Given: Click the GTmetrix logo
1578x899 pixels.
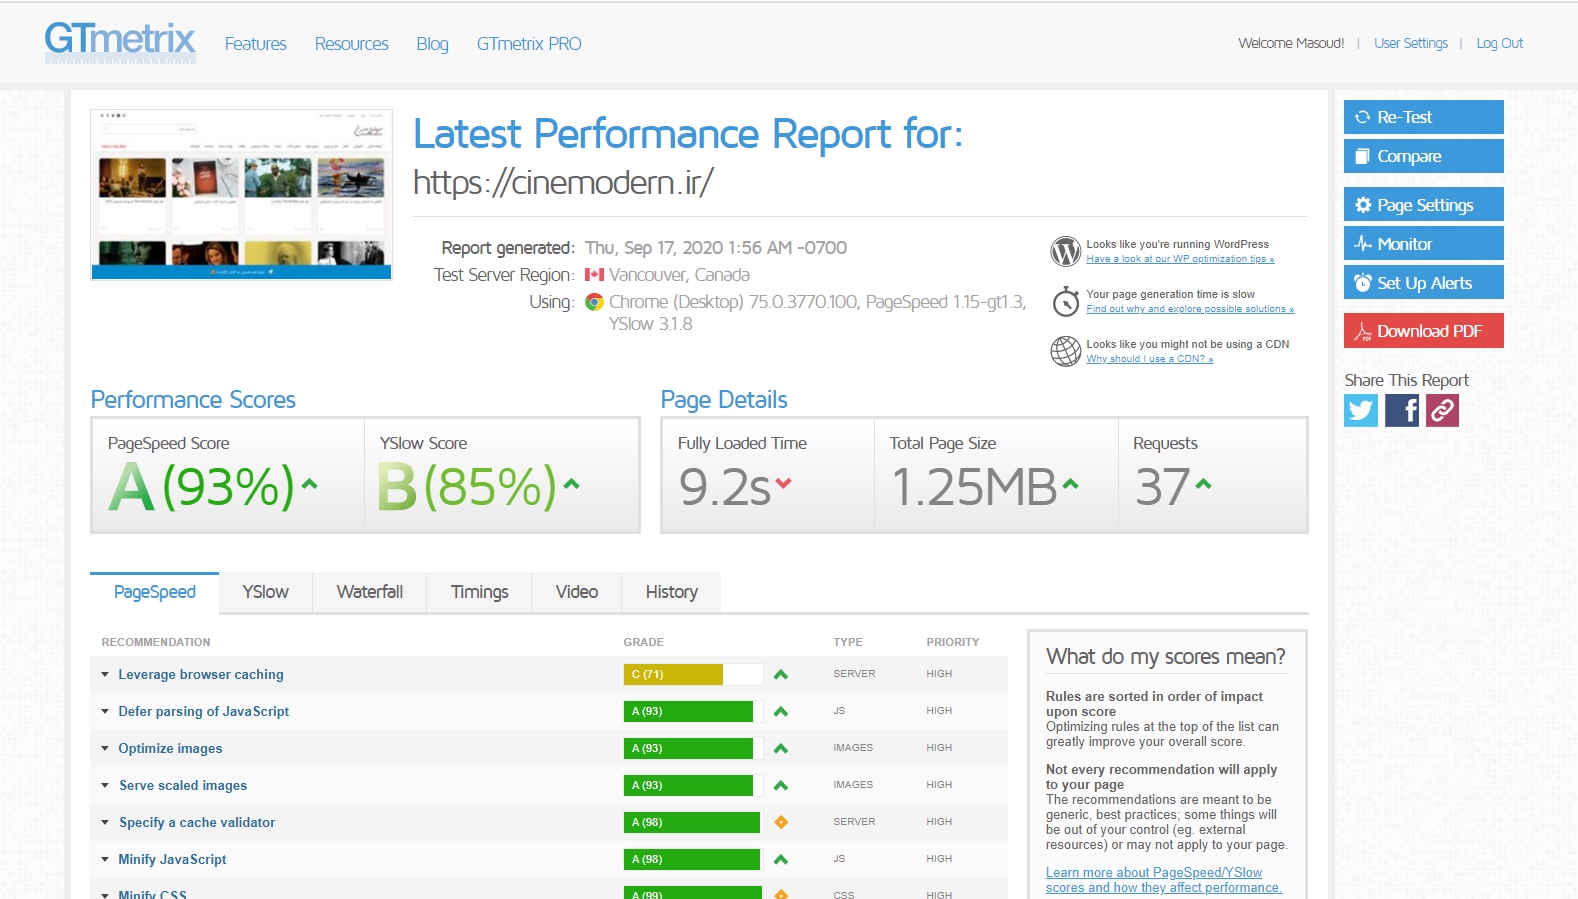Looking at the screenshot, I should tap(120, 42).
